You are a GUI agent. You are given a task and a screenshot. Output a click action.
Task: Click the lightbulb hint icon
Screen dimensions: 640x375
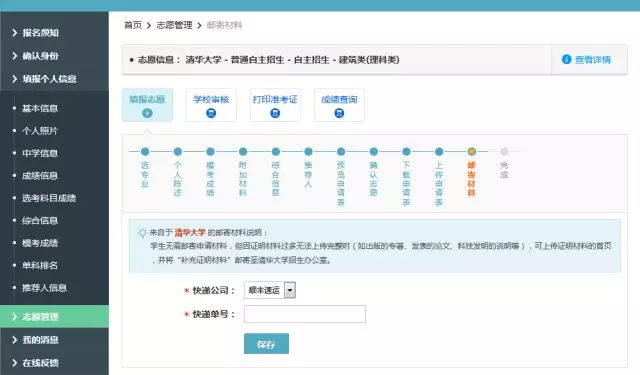coord(142,233)
